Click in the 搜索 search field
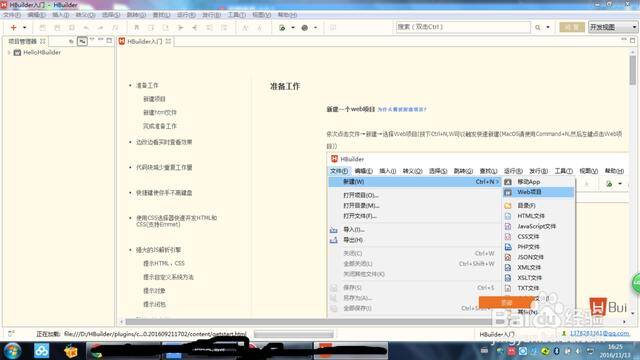 463,27
